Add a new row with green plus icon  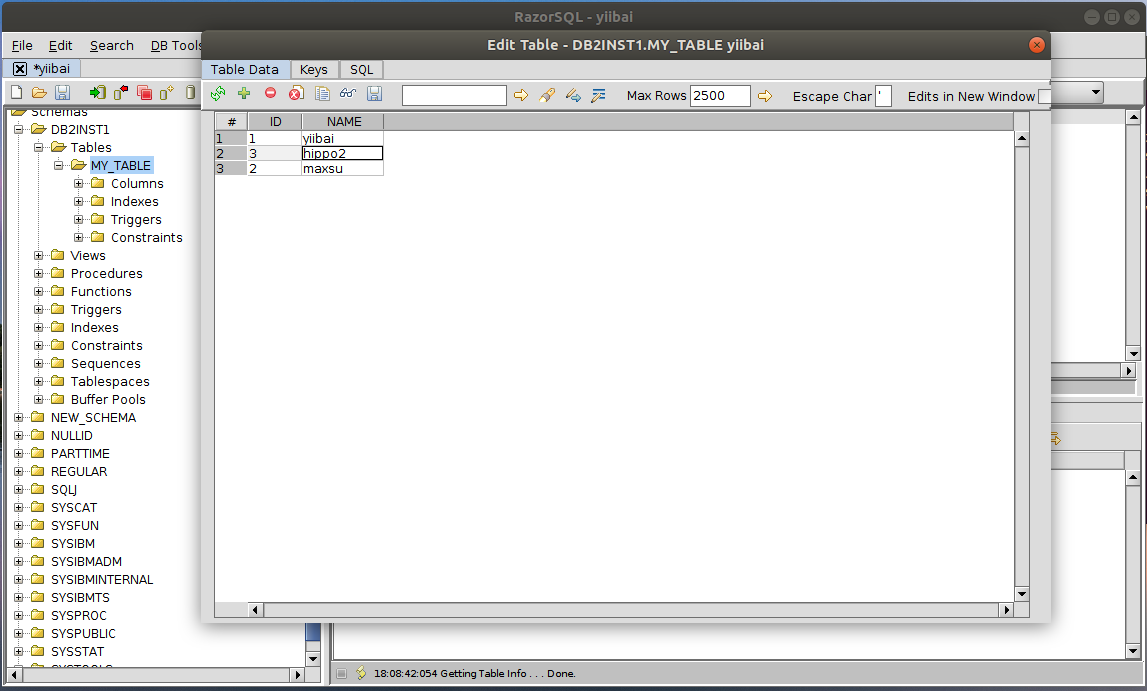244,95
